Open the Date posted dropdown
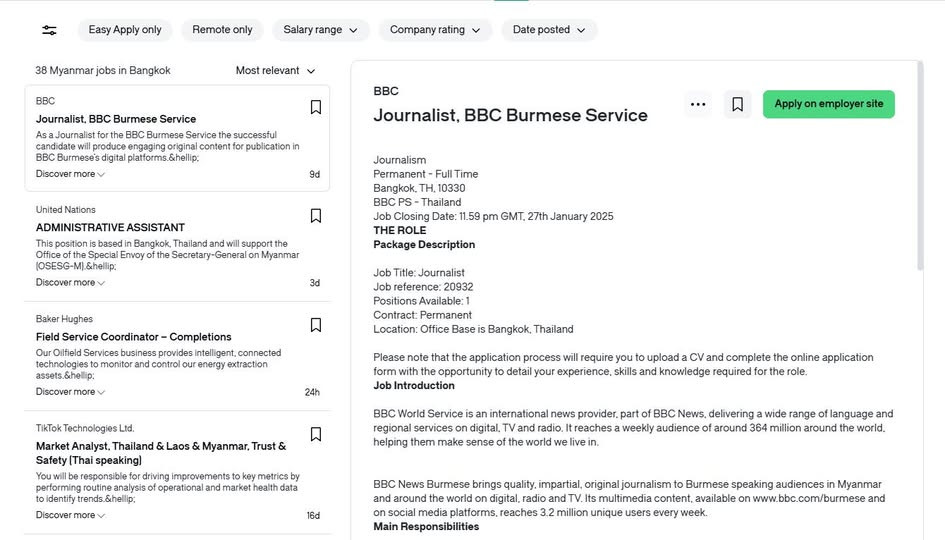Image resolution: width=945 pixels, height=540 pixels. click(549, 30)
